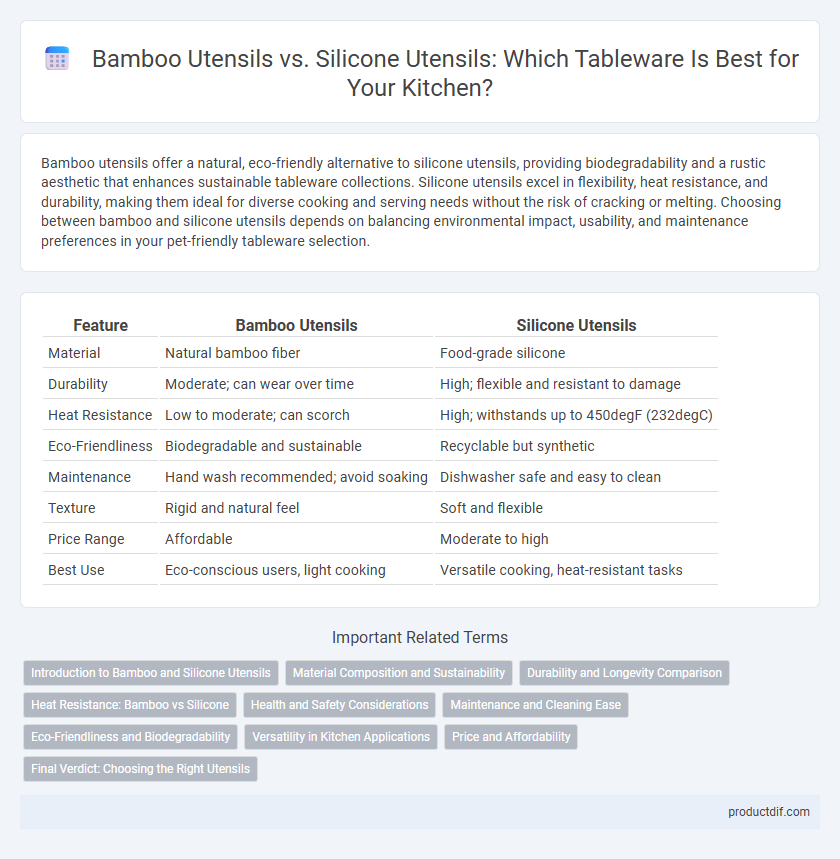Select the Heat Resistance table row label

pyautogui.click(x=100, y=415)
